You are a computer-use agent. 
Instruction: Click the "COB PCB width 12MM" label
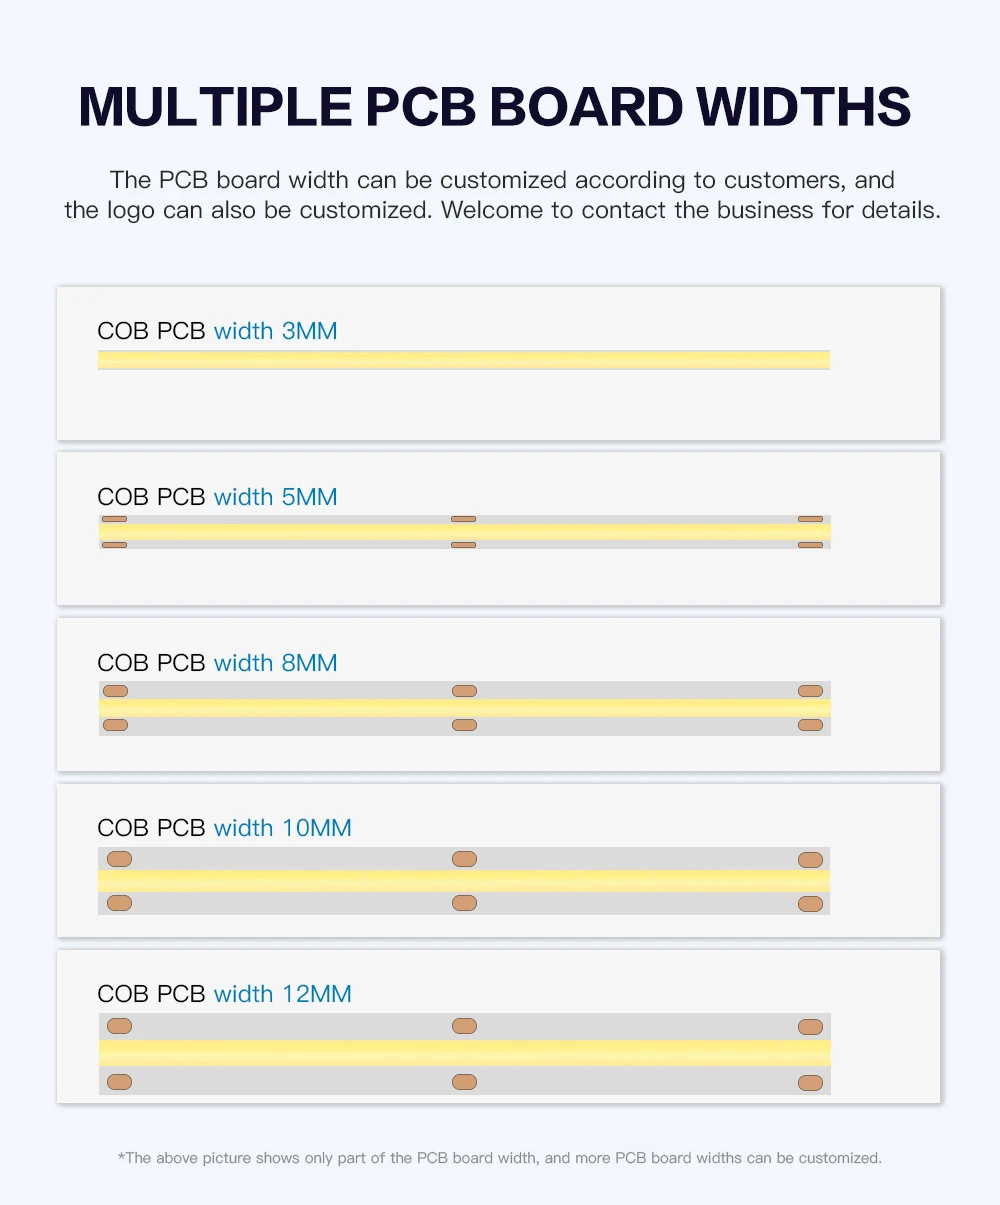(224, 994)
